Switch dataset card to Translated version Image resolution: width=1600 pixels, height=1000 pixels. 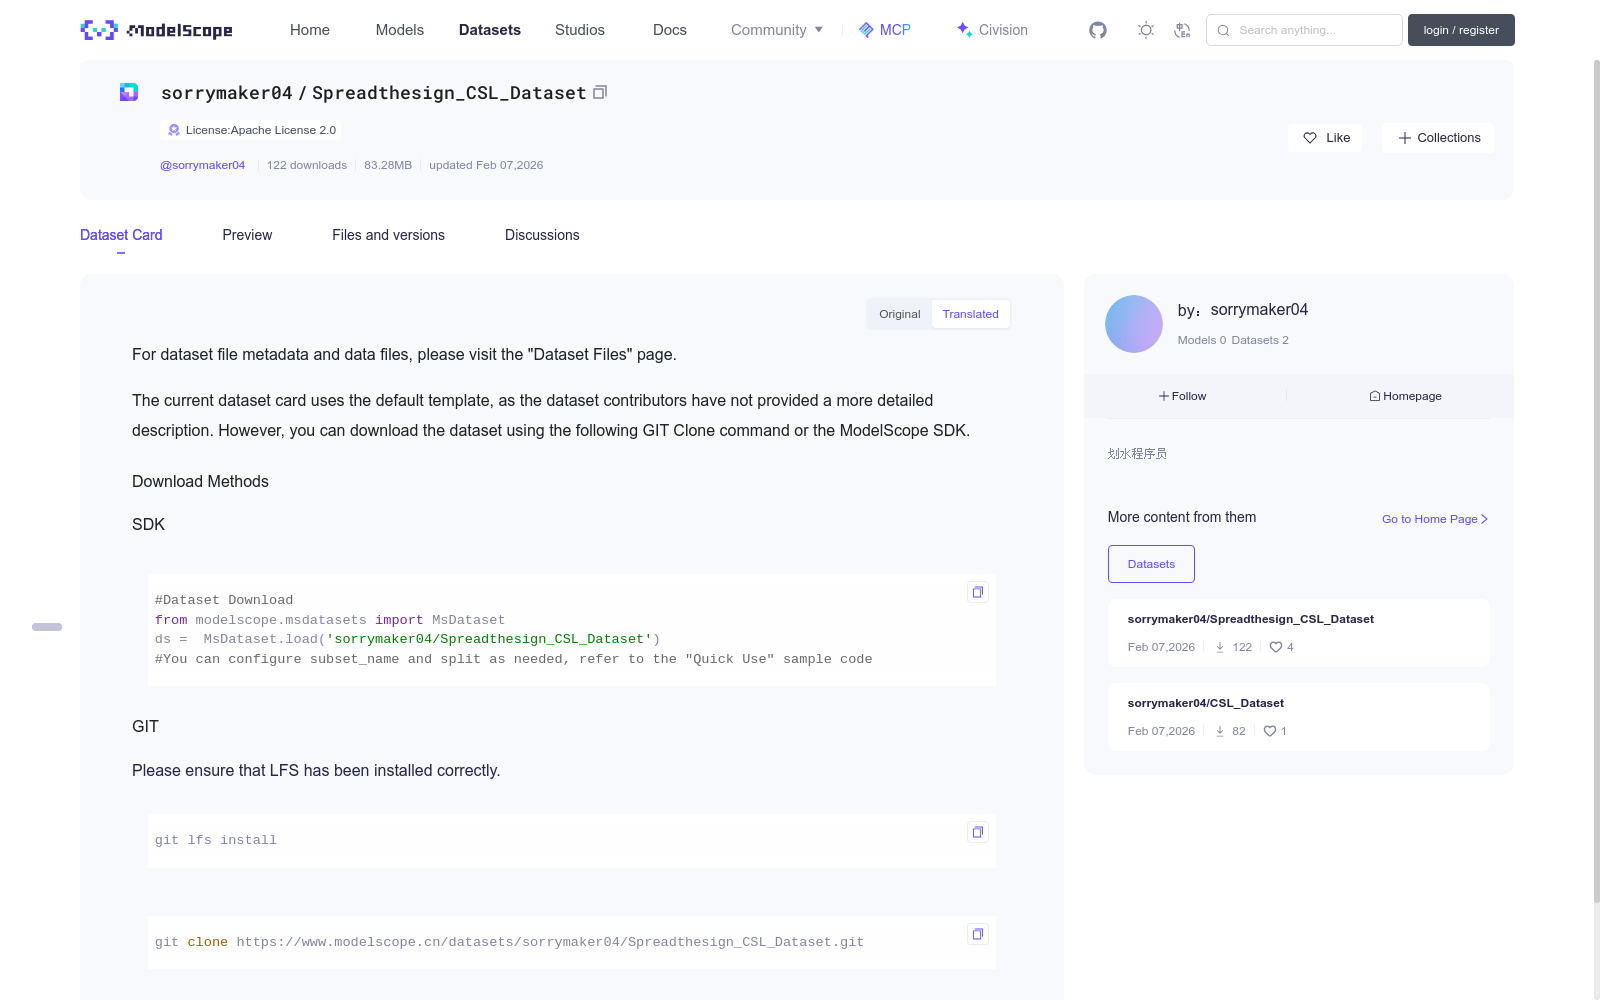[970, 314]
